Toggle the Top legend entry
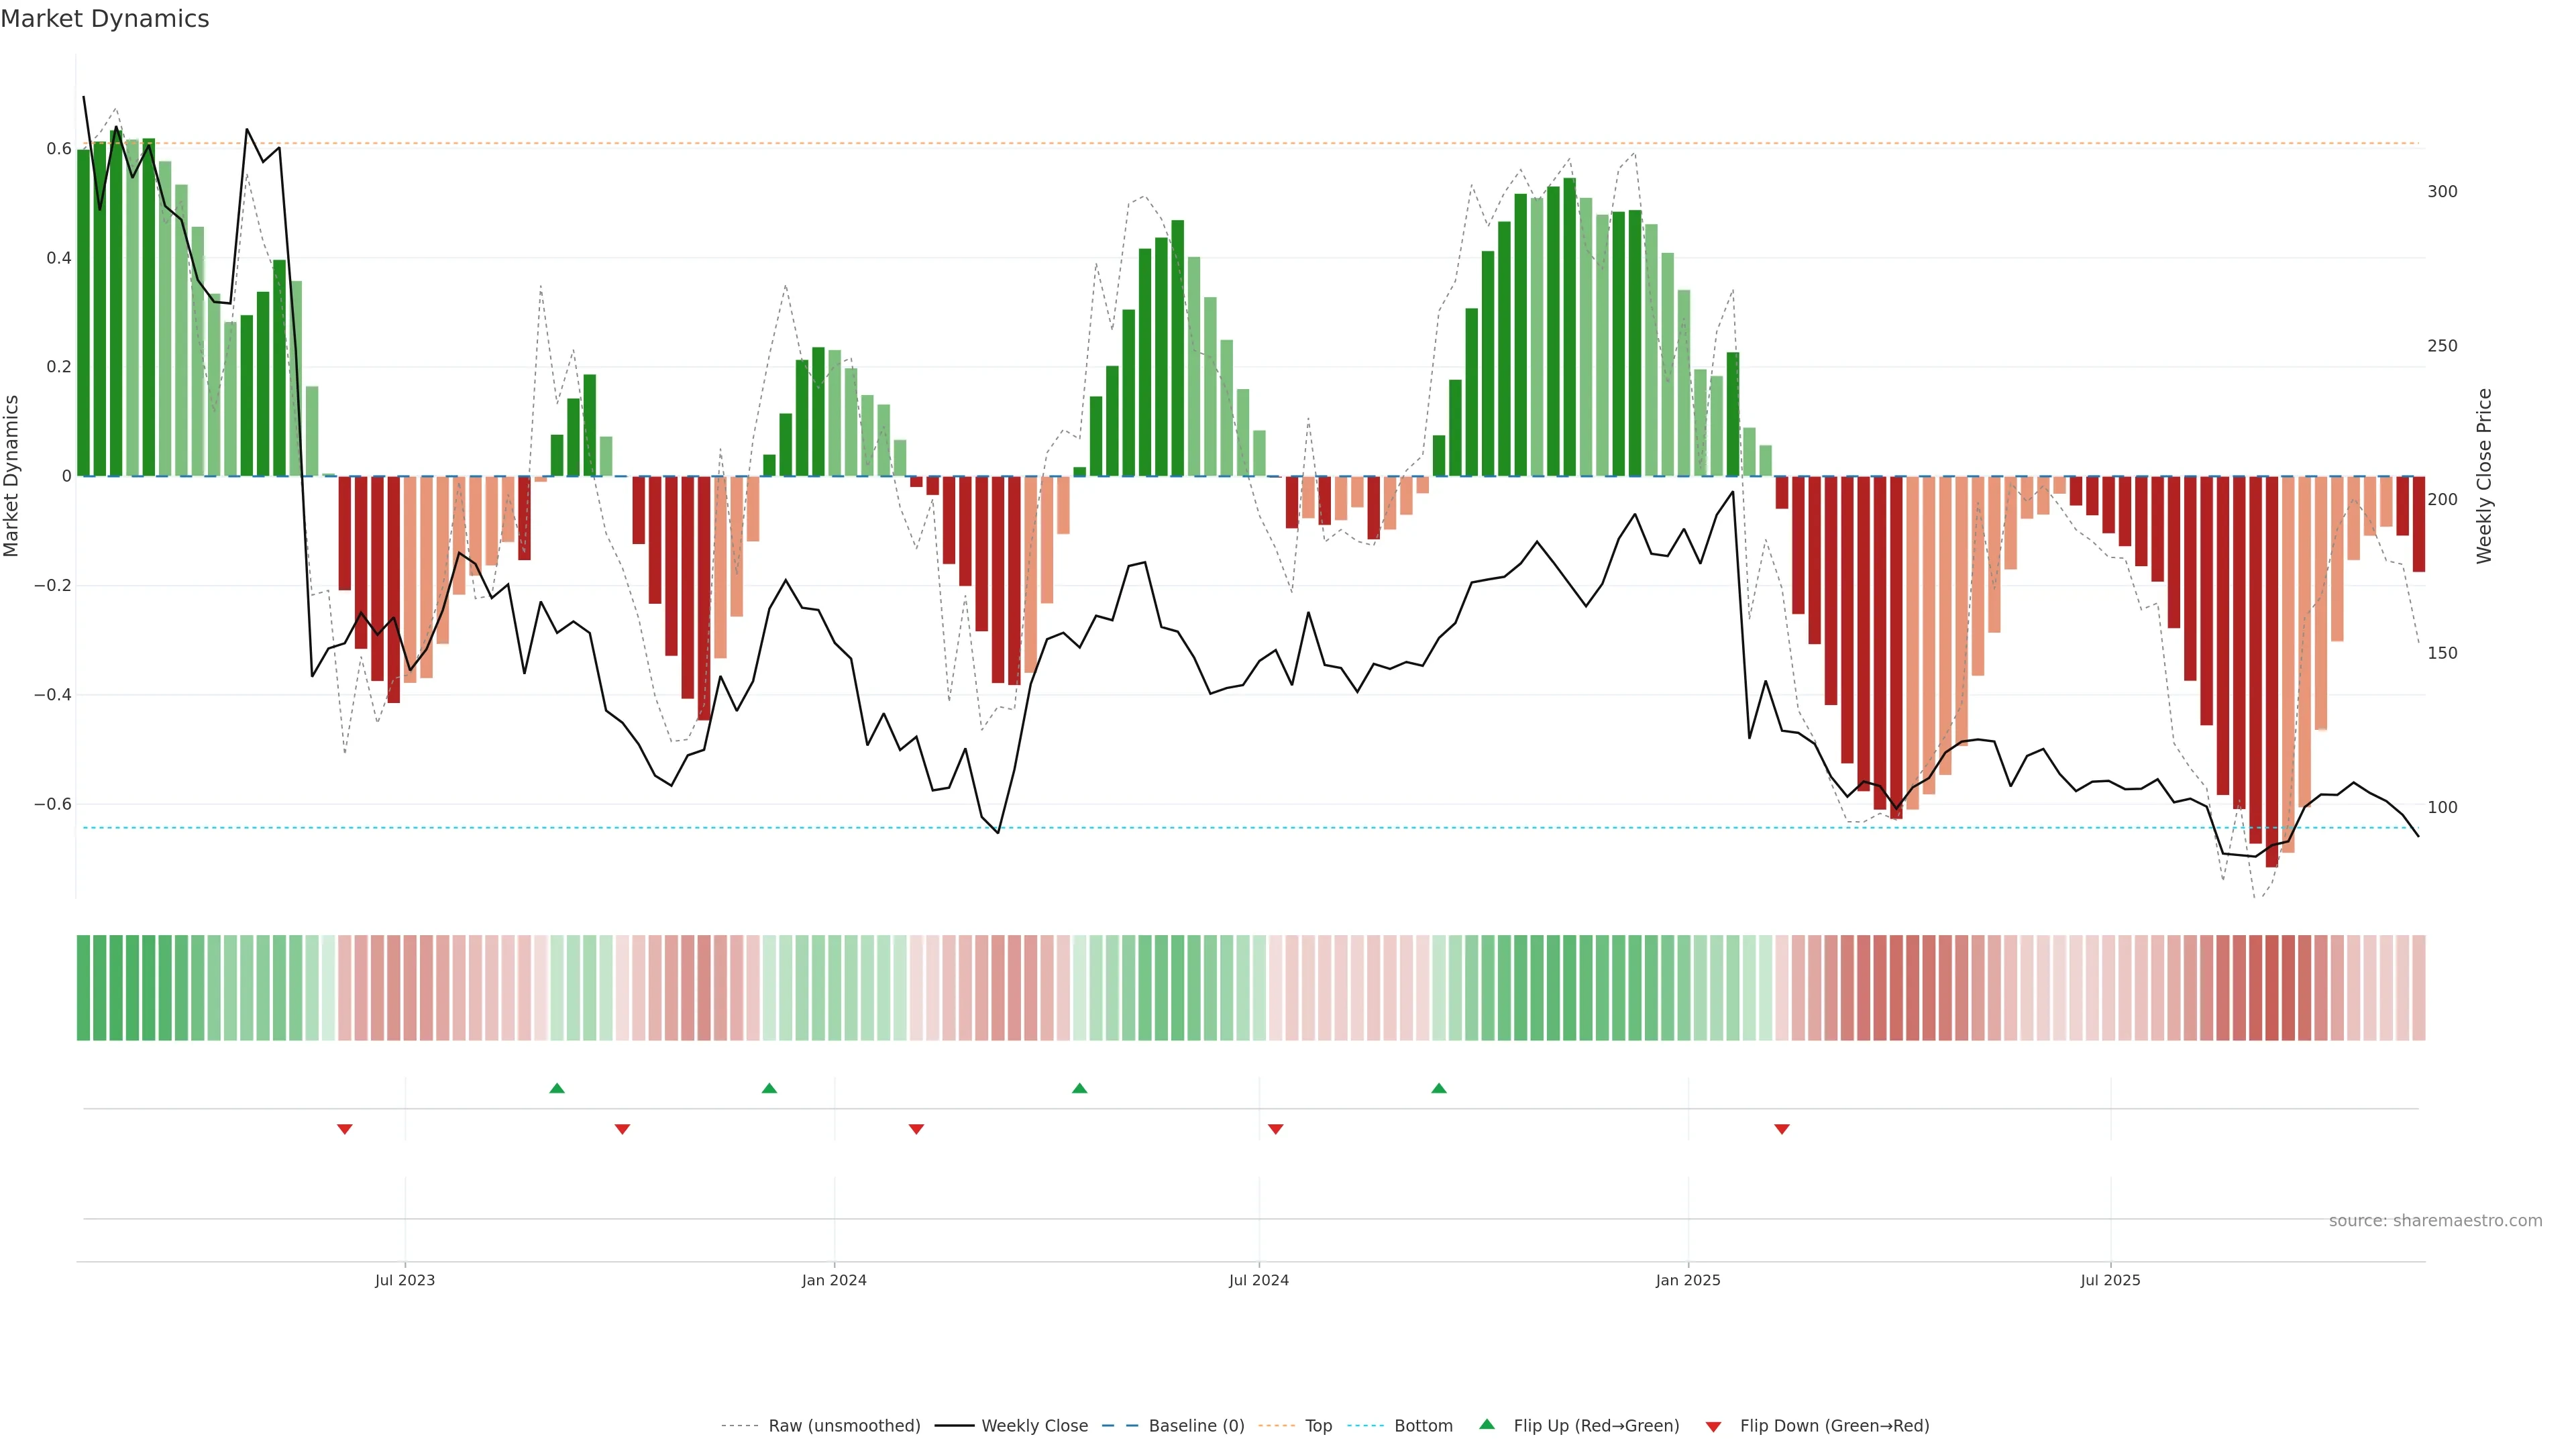Screen dimensions: 2576x1449 coord(1318,1425)
